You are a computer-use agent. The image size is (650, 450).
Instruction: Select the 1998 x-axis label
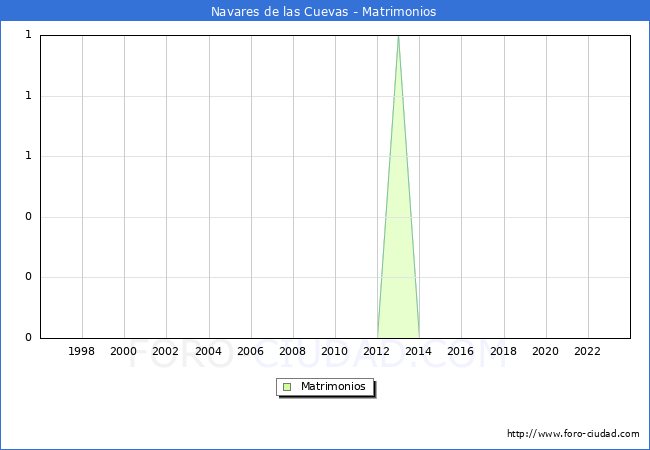coord(81,351)
